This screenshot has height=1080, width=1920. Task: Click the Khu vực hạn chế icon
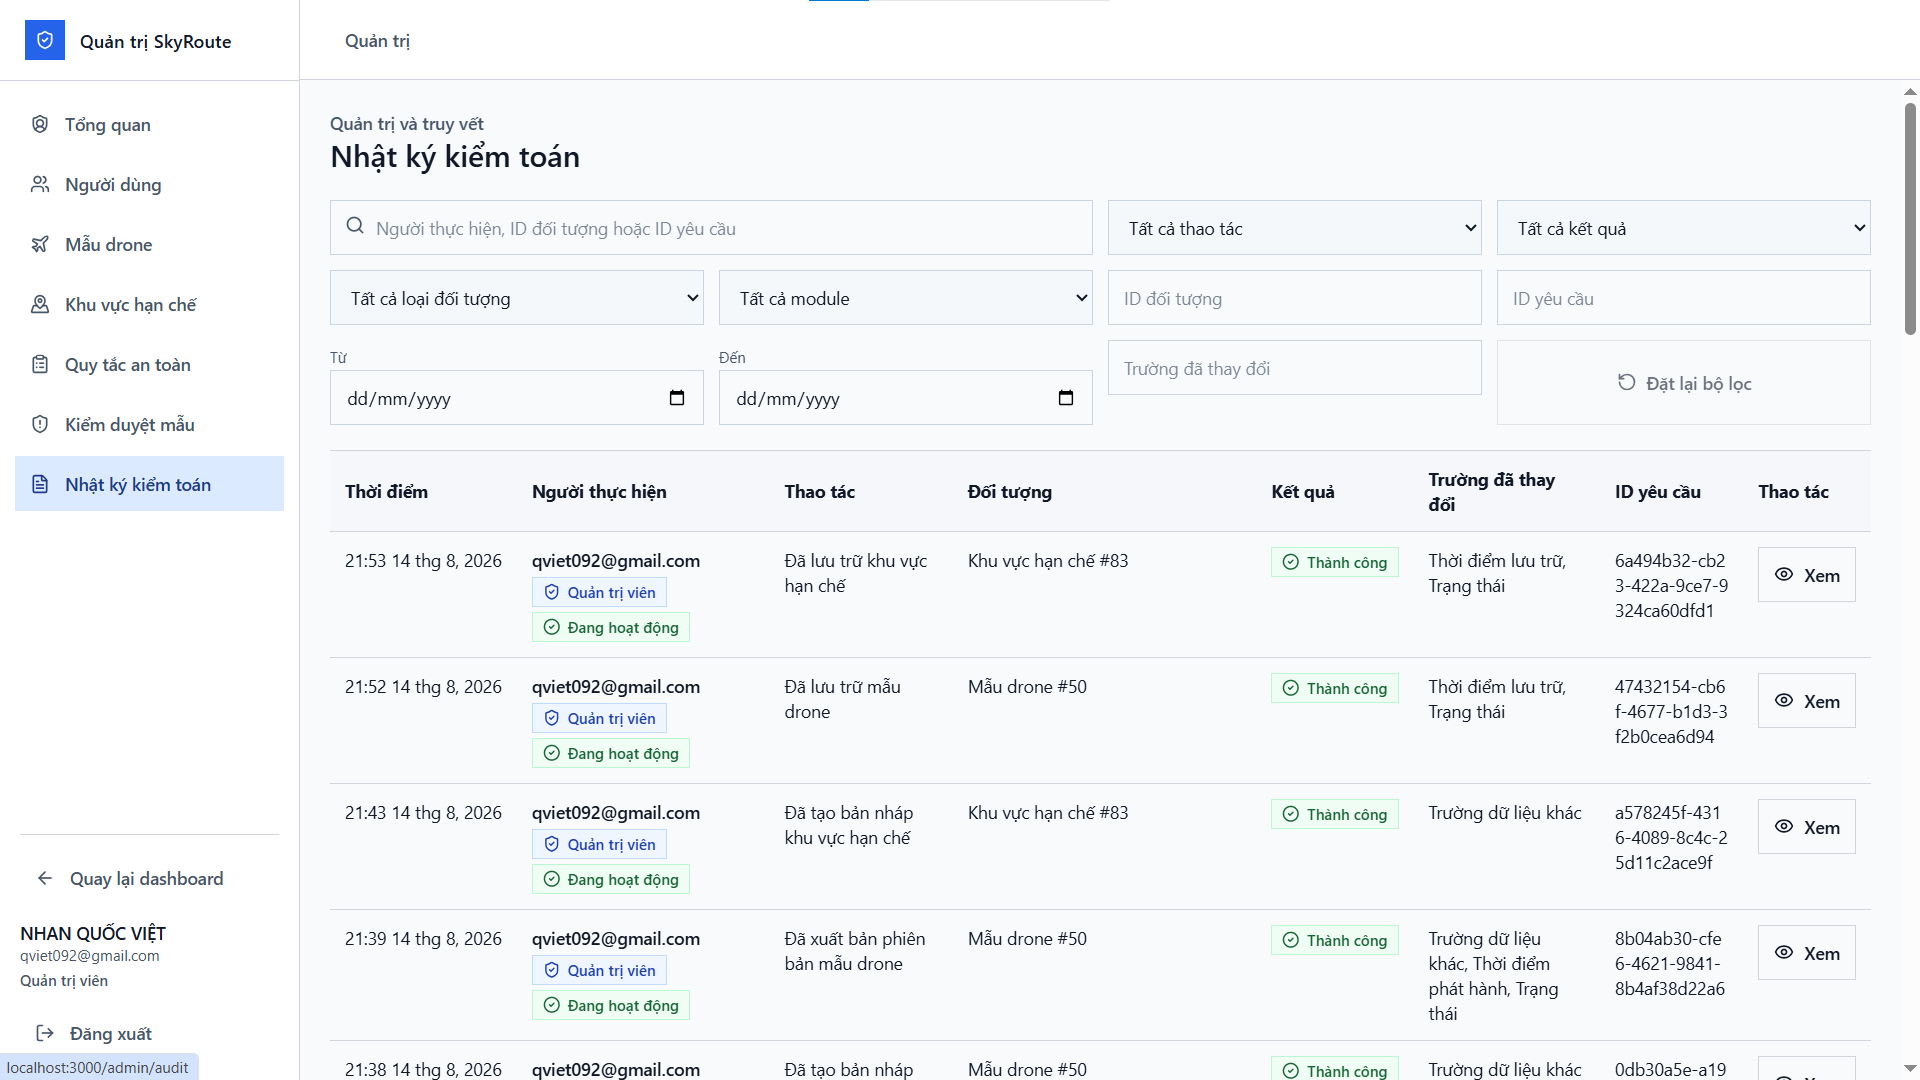pyautogui.click(x=40, y=304)
